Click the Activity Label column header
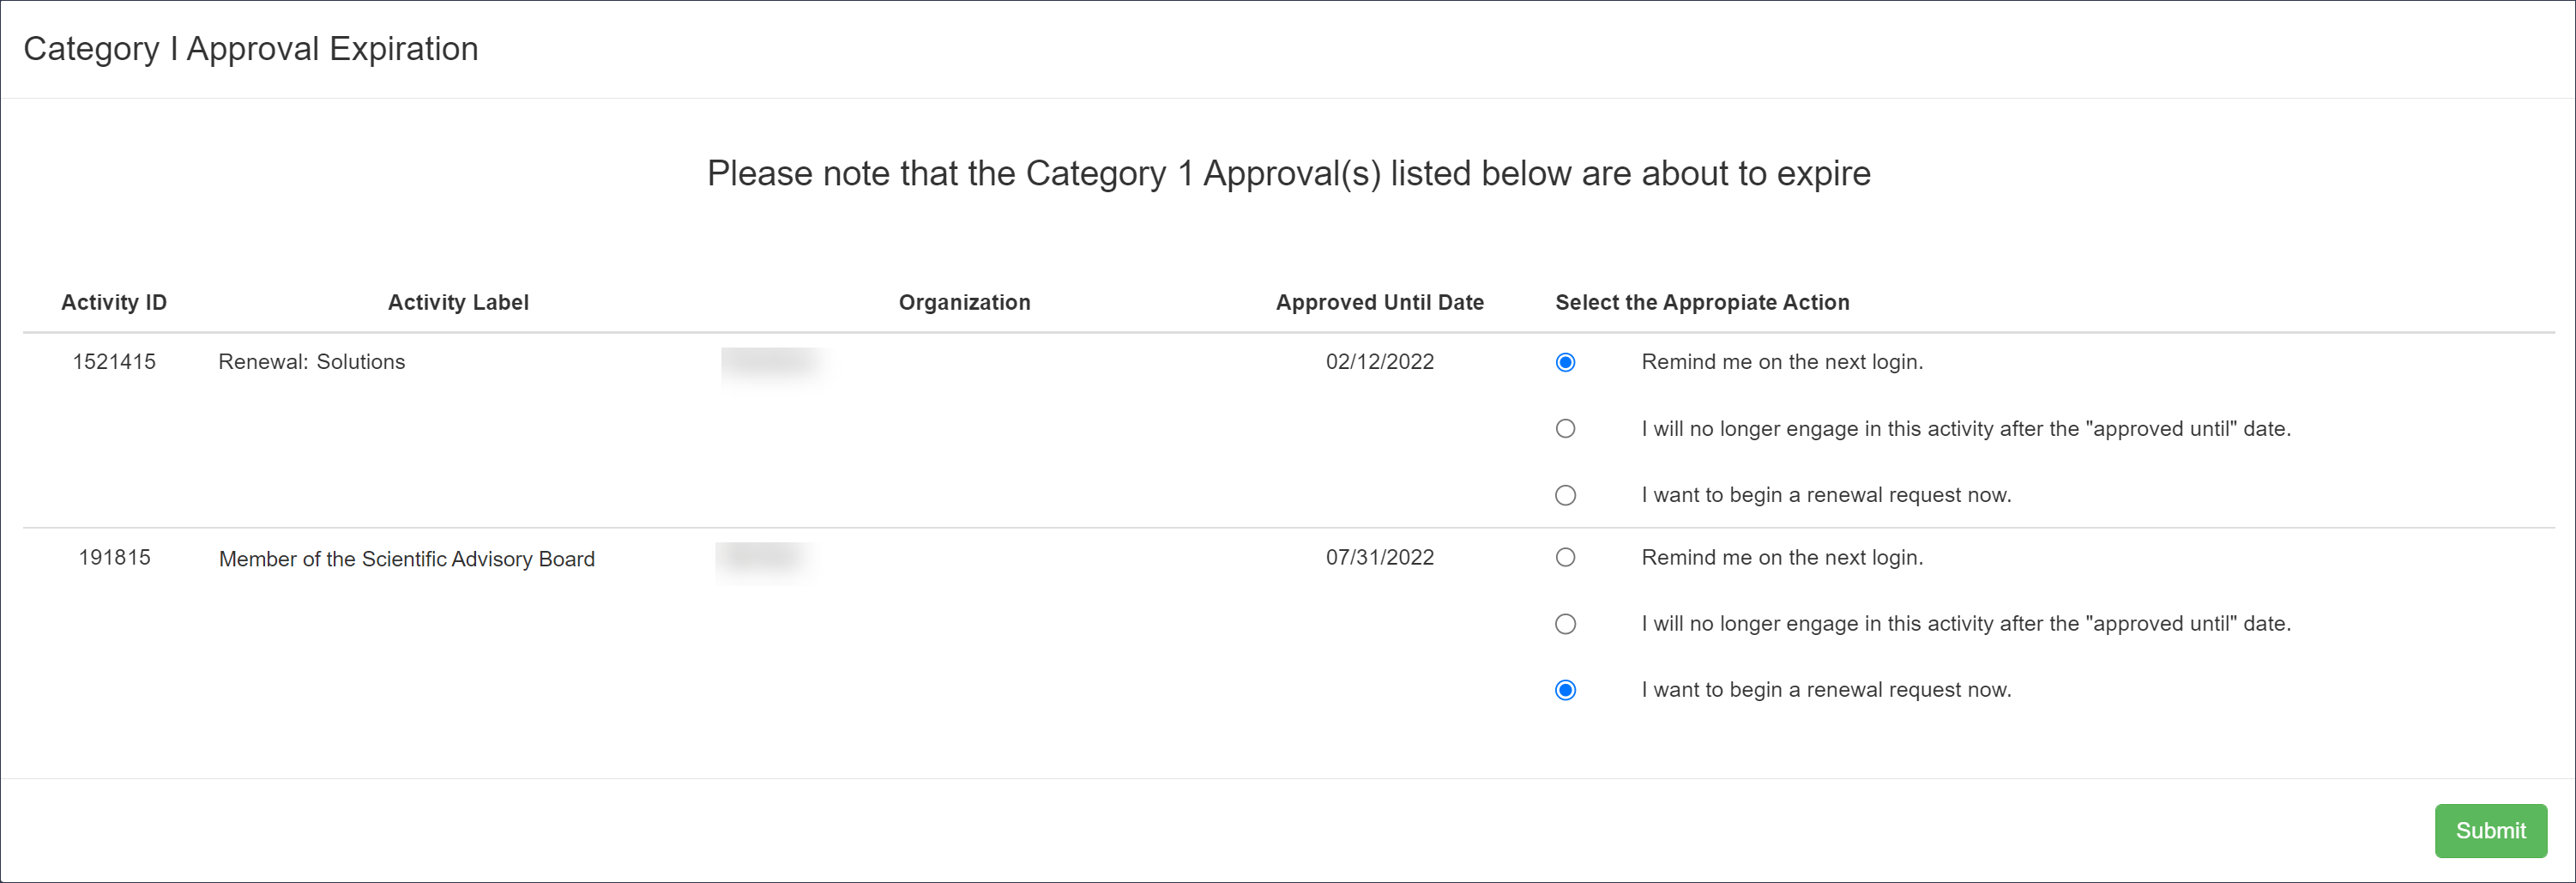Image resolution: width=2576 pixels, height=883 pixels. [458, 302]
